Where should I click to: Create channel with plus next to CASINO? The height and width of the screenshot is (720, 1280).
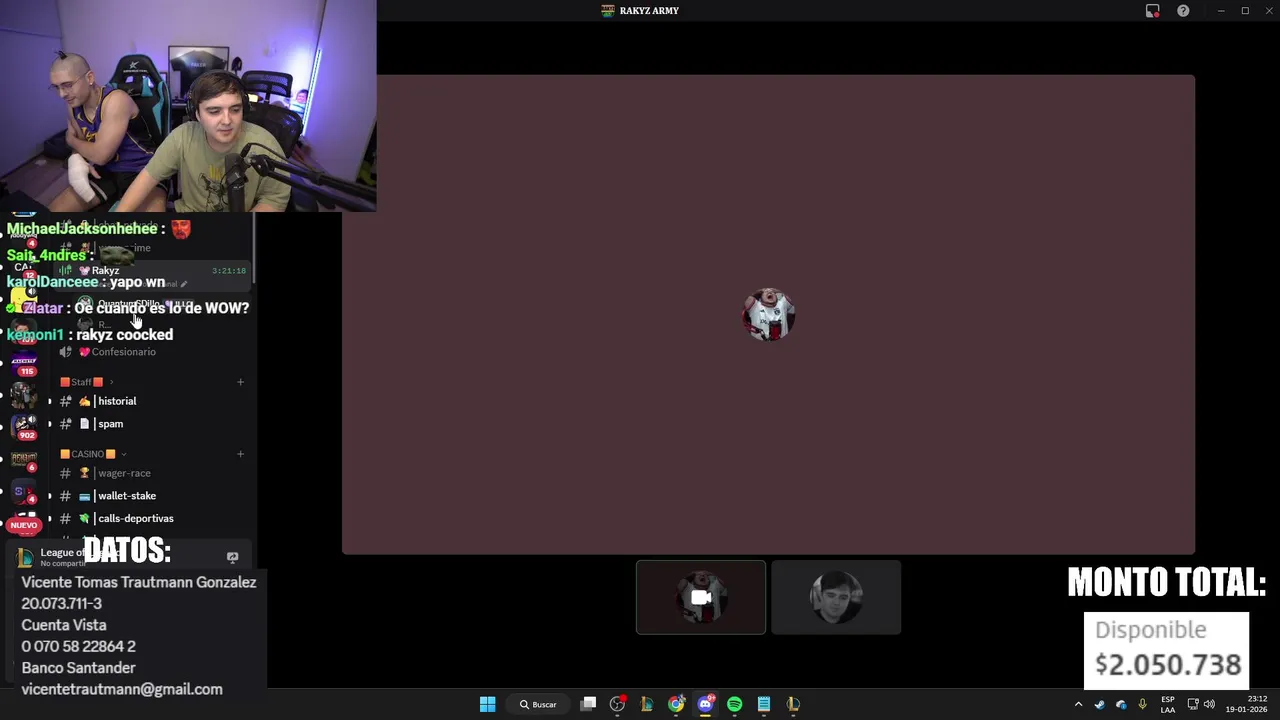(240, 454)
